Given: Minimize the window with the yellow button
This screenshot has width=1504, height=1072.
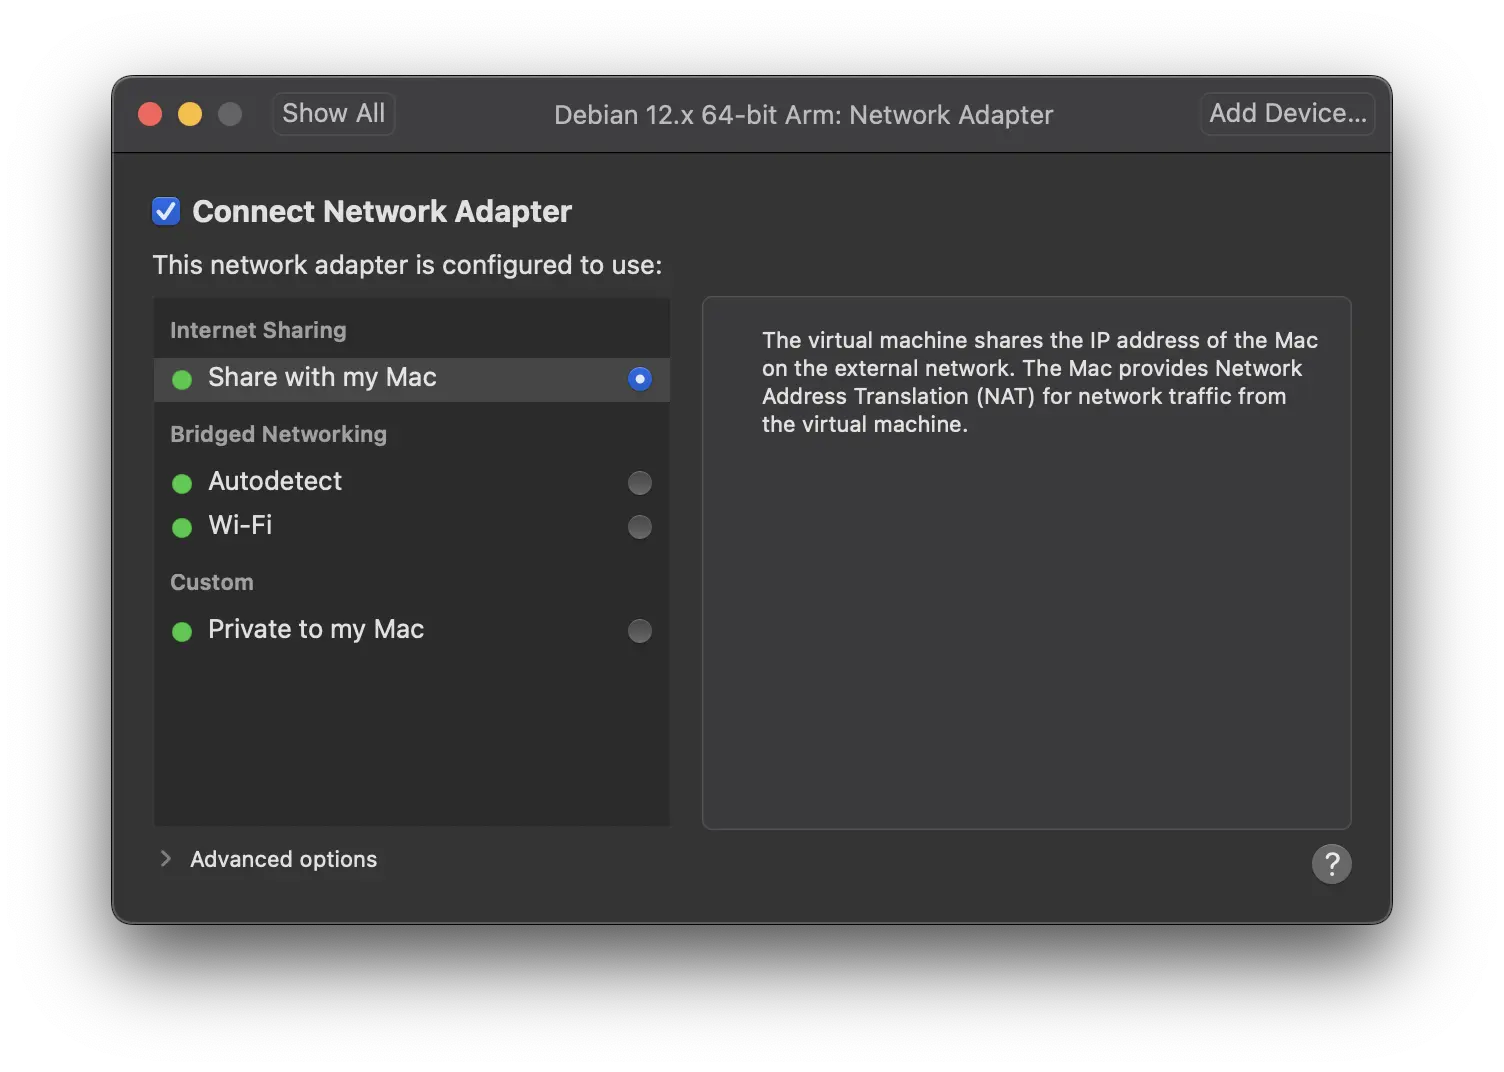Looking at the screenshot, I should coord(190,114).
